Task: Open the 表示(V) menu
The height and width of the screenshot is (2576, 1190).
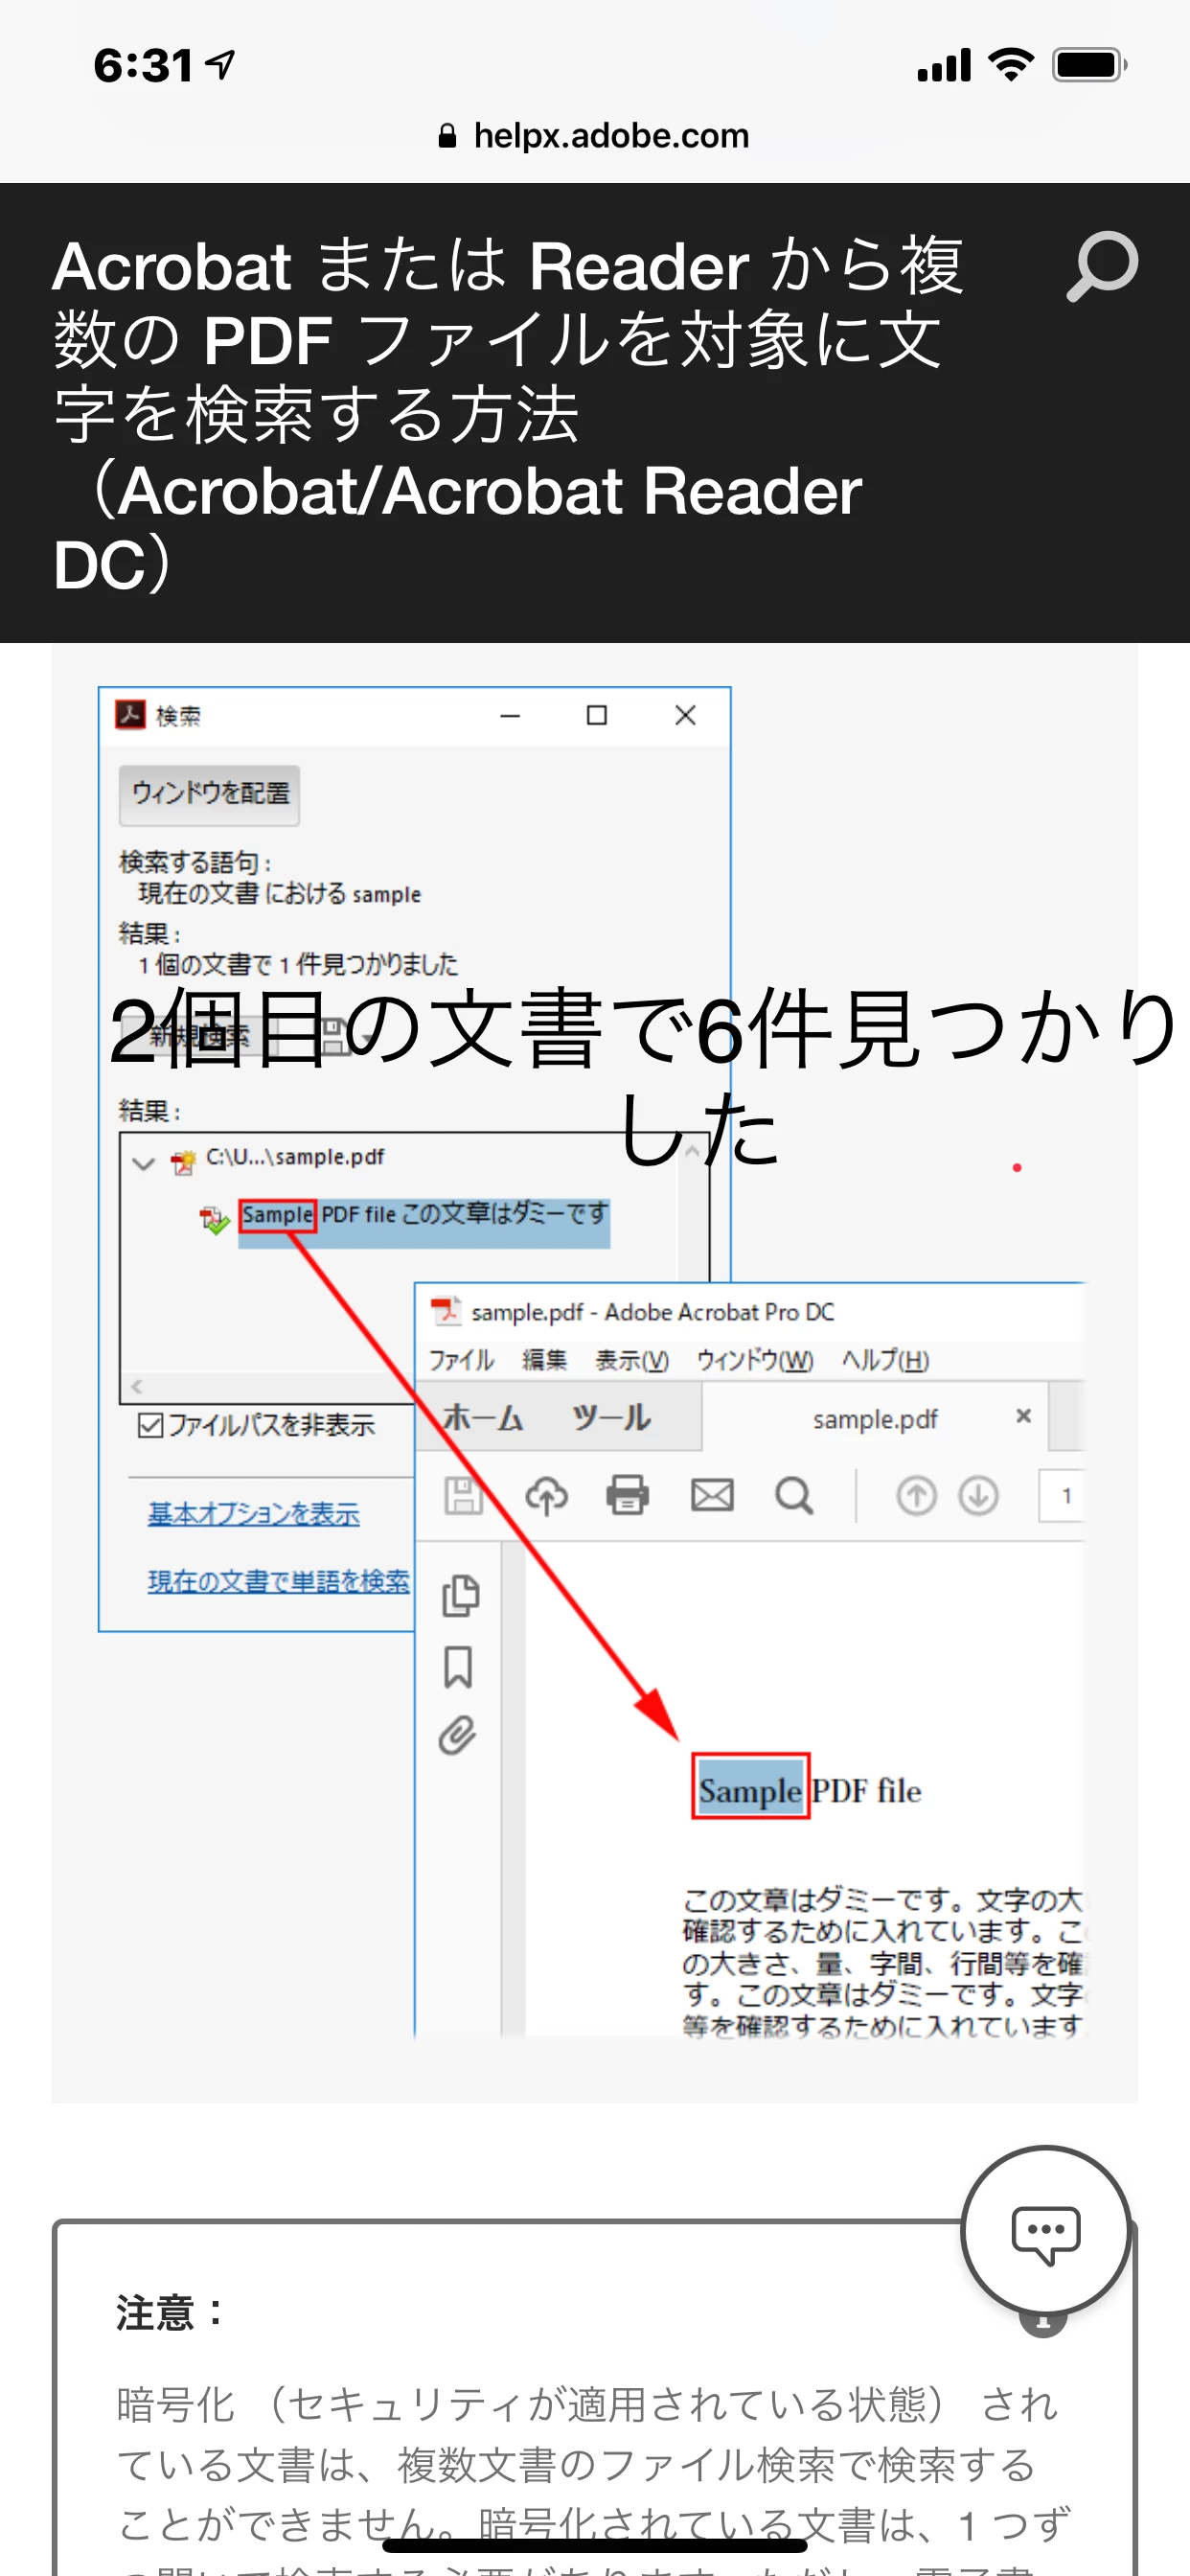Action: (x=632, y=1360)
